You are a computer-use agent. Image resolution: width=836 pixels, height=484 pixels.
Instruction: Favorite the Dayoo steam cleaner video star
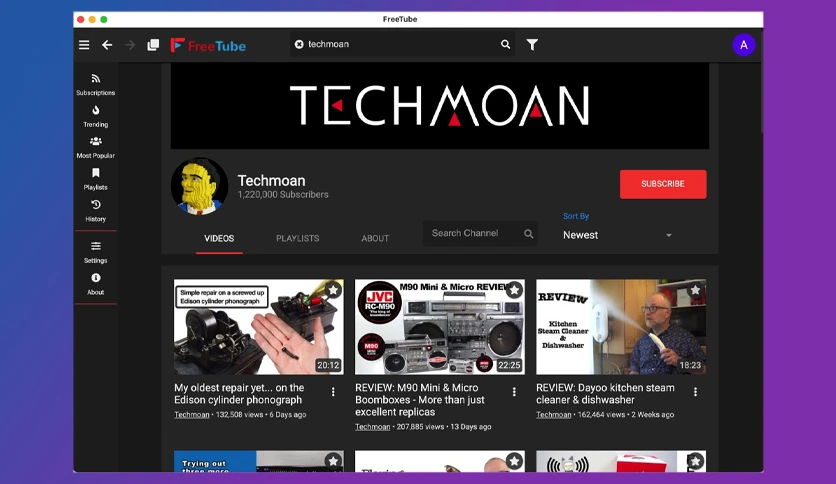pos(695,290)
